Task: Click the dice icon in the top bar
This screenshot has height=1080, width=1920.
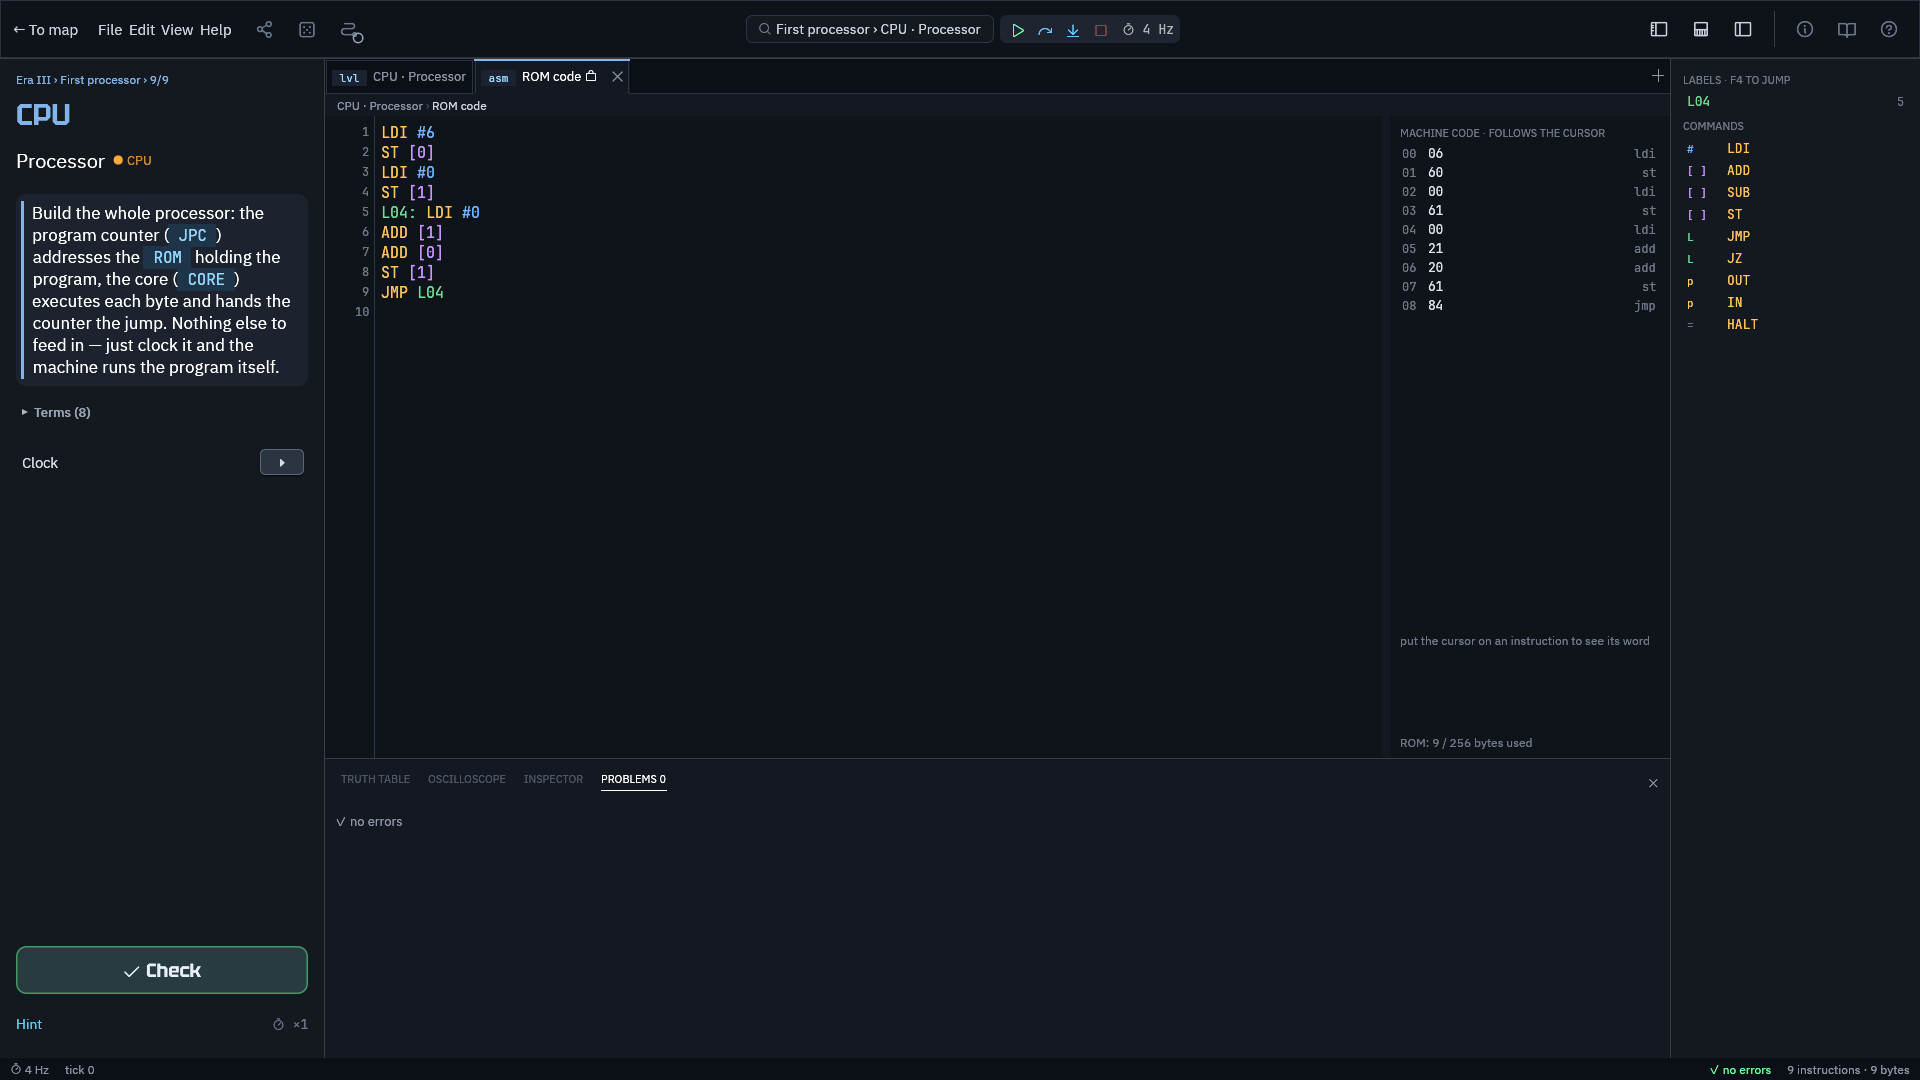Action: 307,30
